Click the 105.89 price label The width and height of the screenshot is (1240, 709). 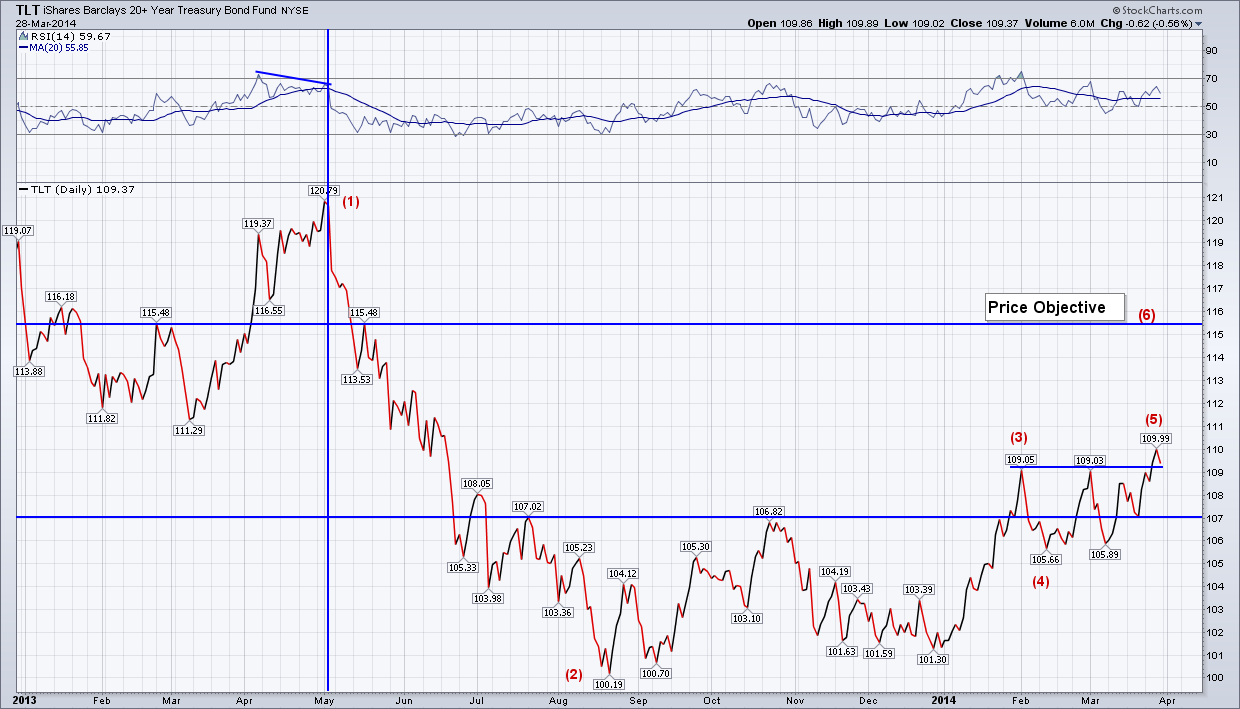tap(1103, 554)
